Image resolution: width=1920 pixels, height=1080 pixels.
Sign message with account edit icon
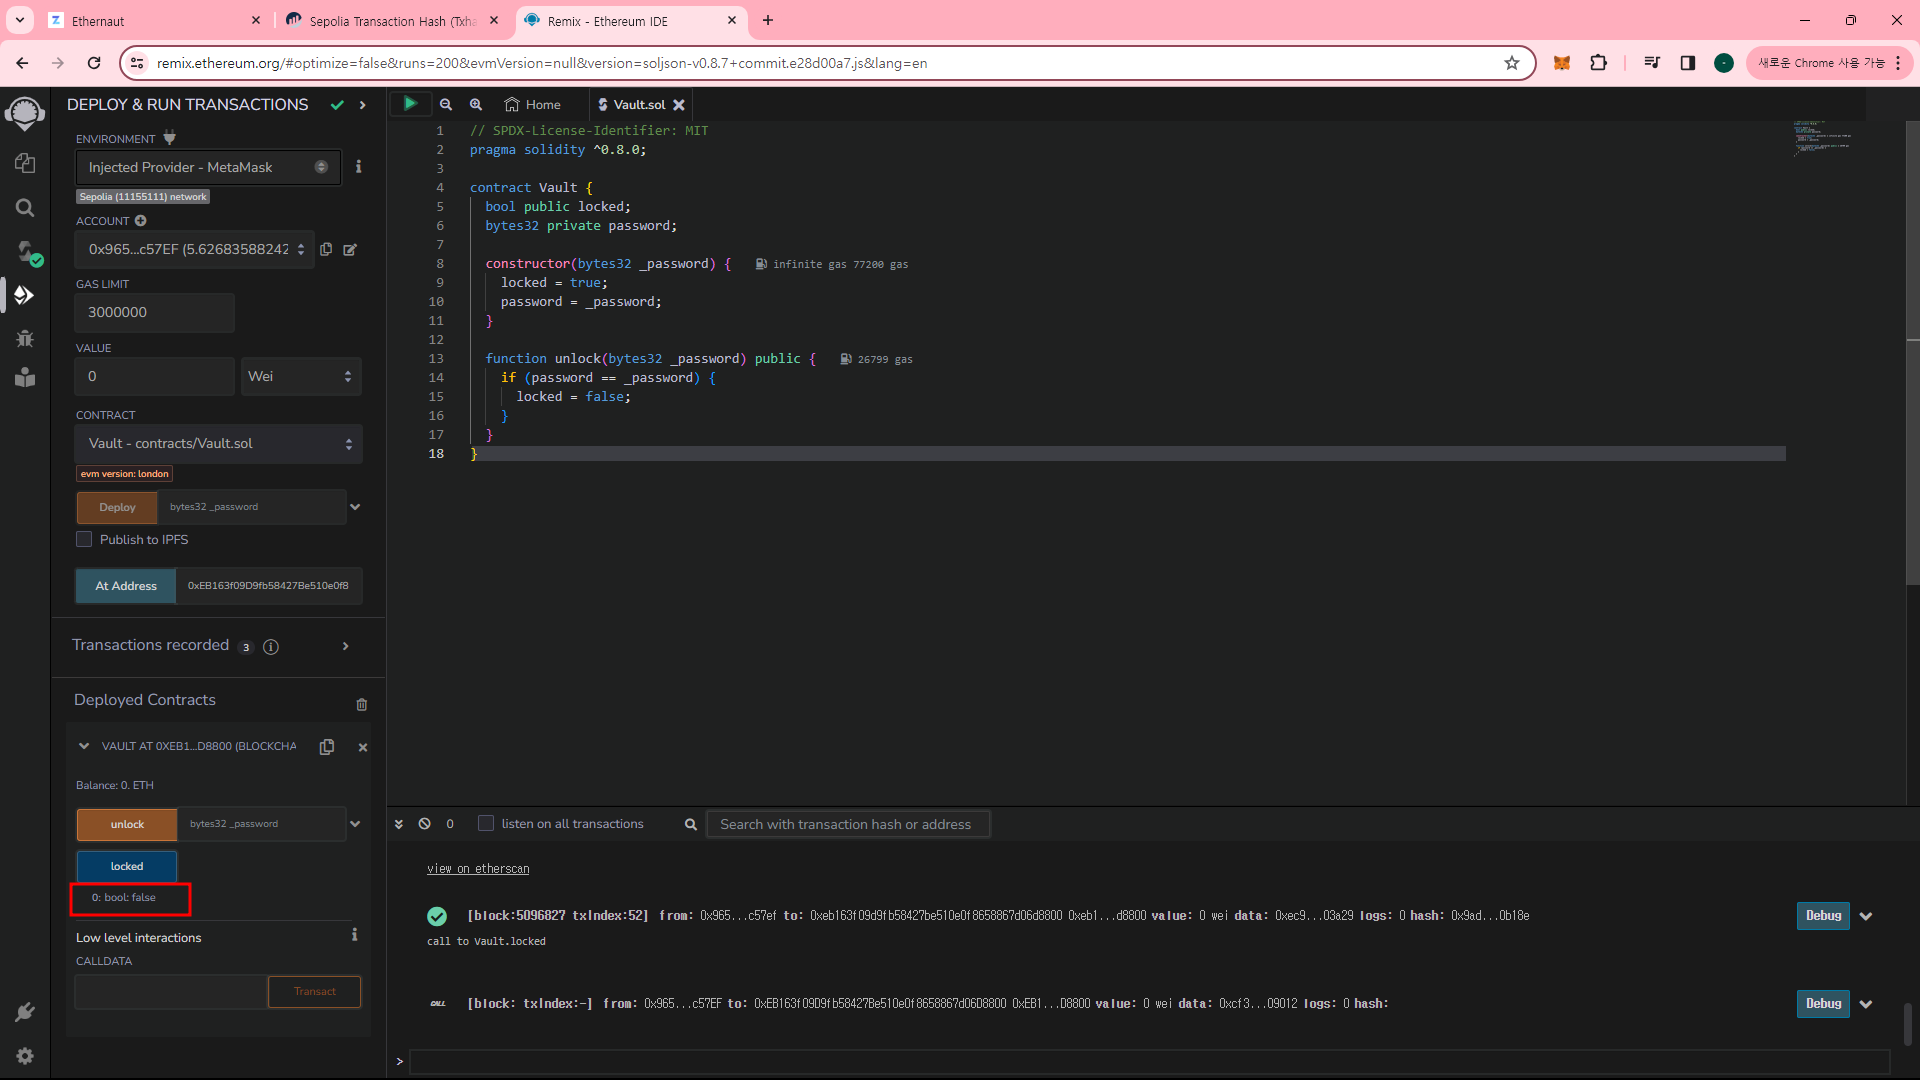350,249
